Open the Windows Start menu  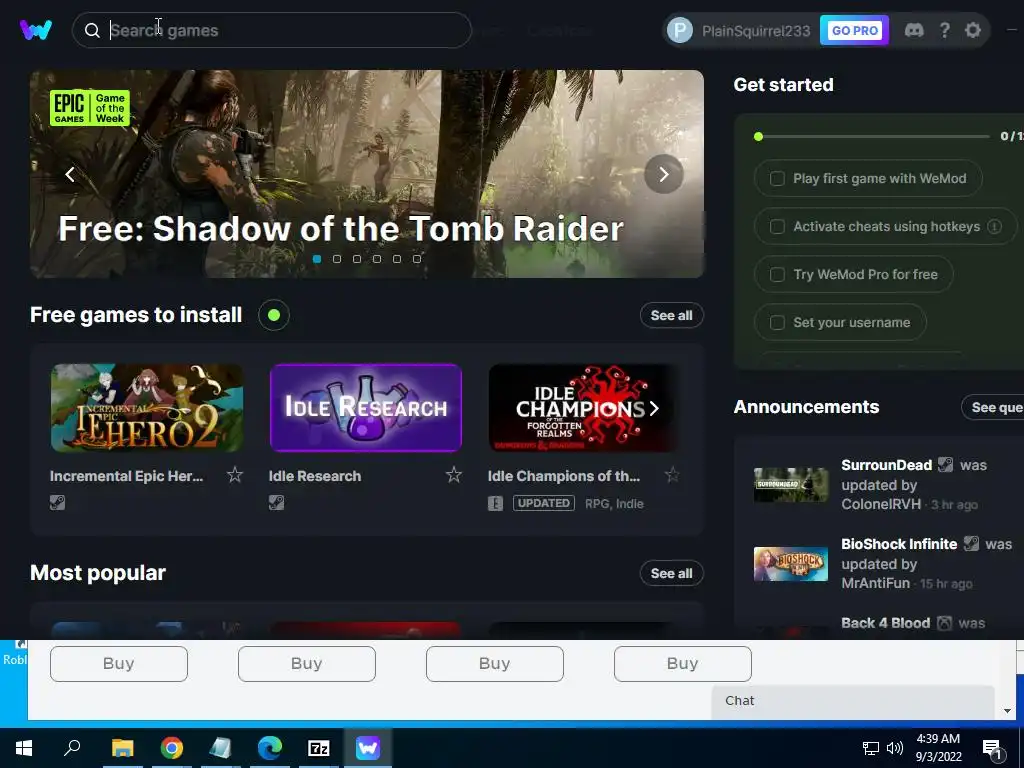tap(24, 748)
